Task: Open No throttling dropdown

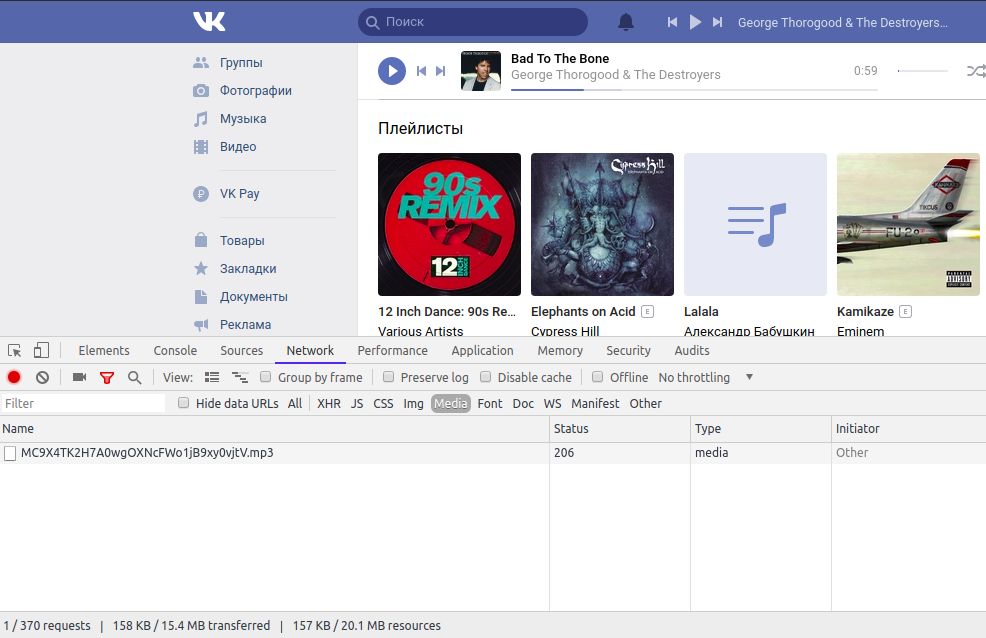Action: (x=706, y=377)
